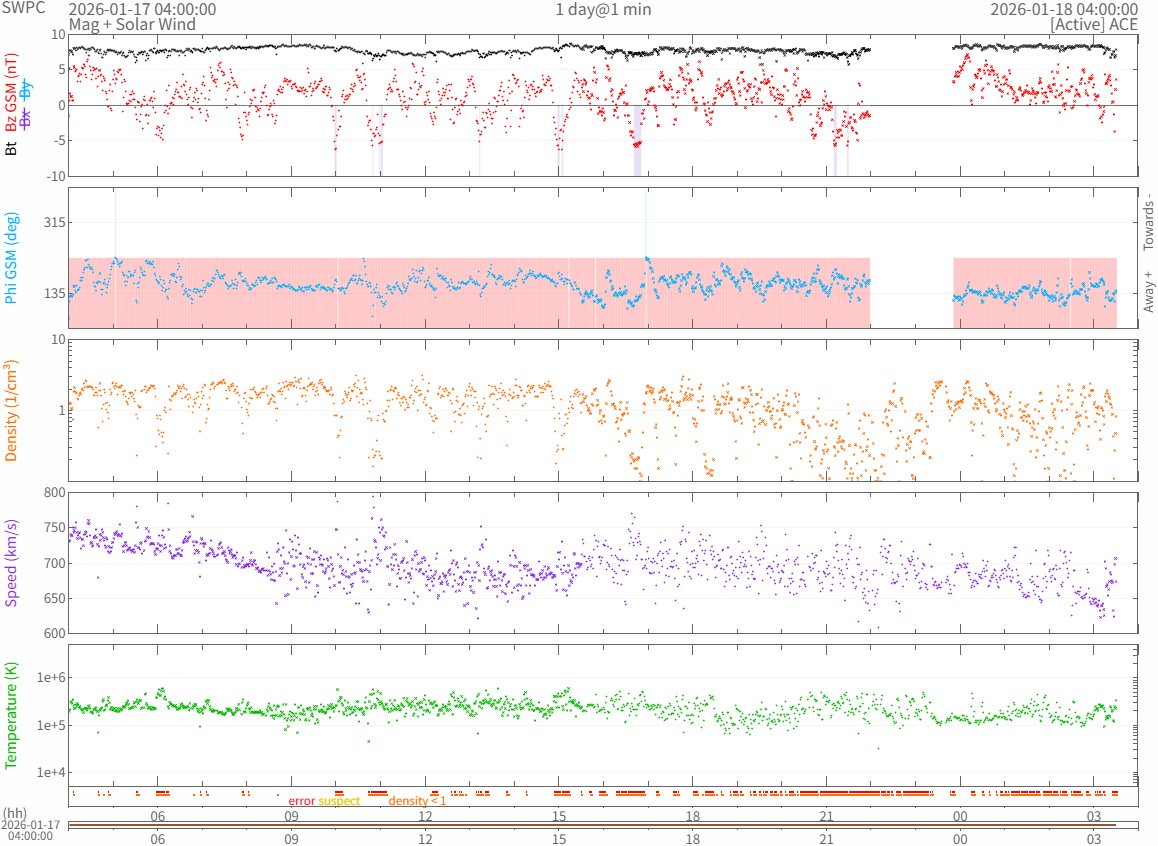Click the green Temperature (K) axis label

click(12, 715)
